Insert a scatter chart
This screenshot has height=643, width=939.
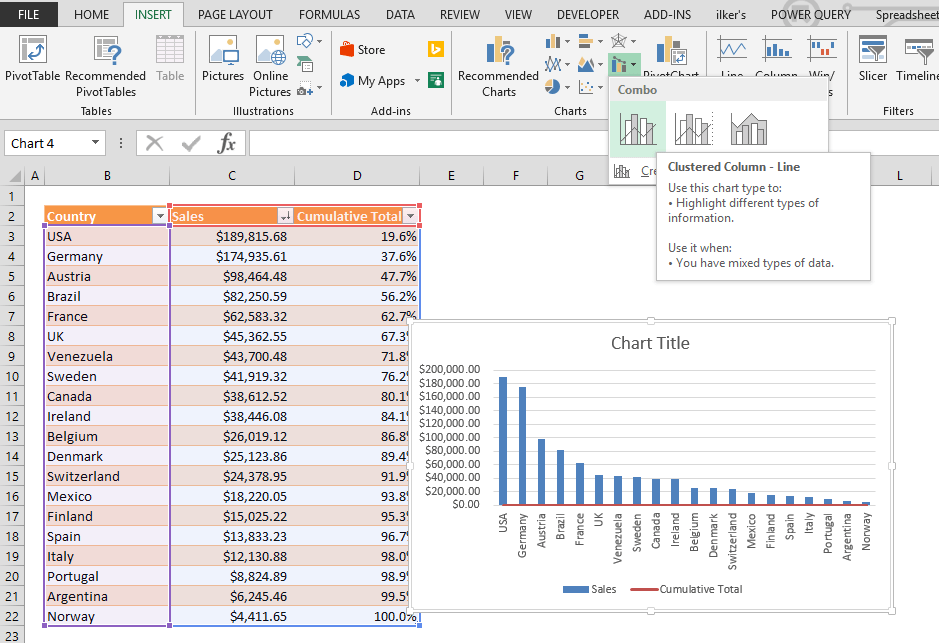586,87
